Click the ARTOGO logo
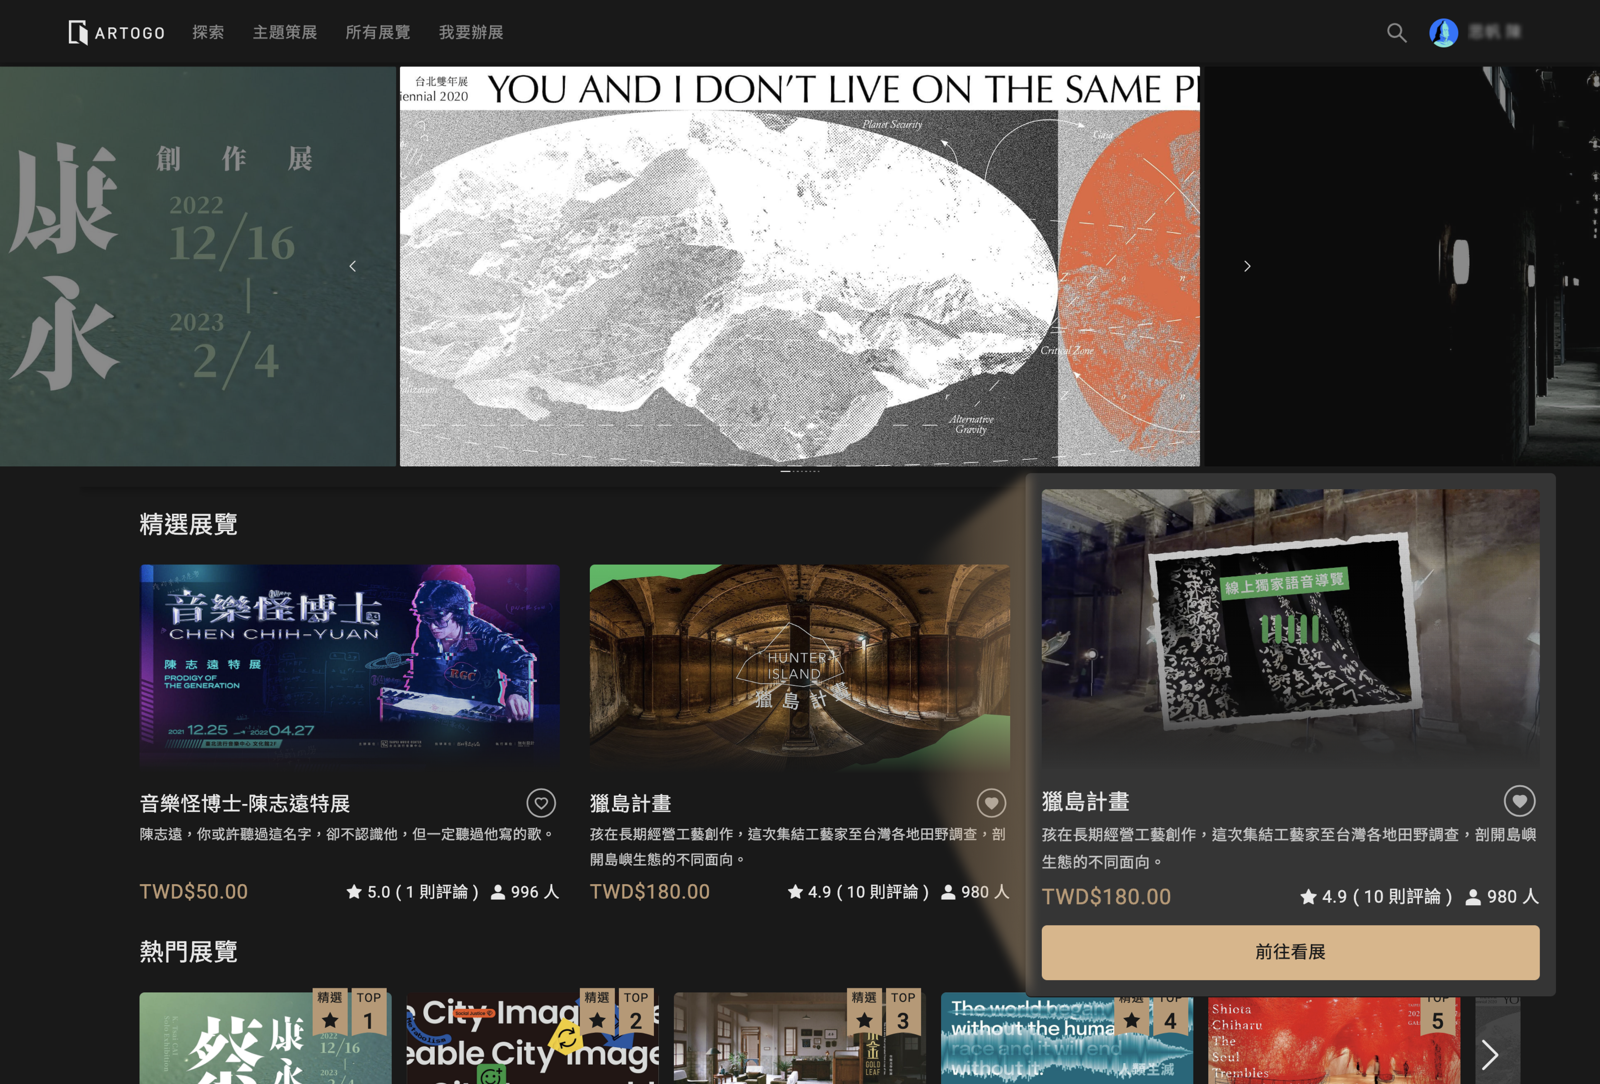Screen dimensions: 1600x1084 point(116,33)
